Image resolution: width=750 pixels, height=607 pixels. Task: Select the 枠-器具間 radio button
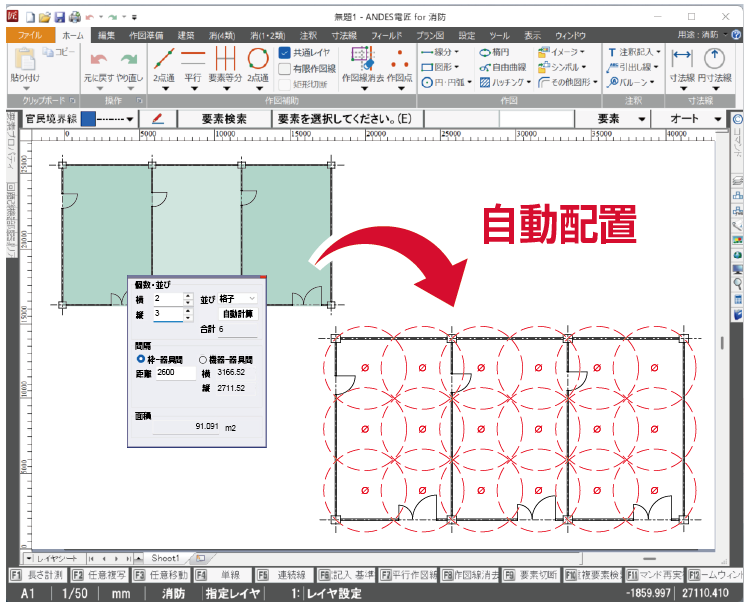[141, 359]
